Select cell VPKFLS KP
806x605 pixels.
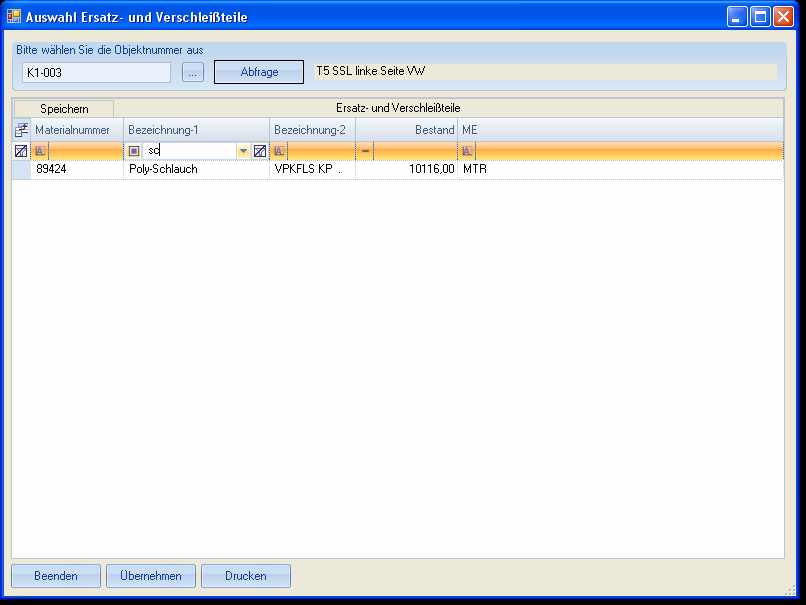[x=313, y=169]
